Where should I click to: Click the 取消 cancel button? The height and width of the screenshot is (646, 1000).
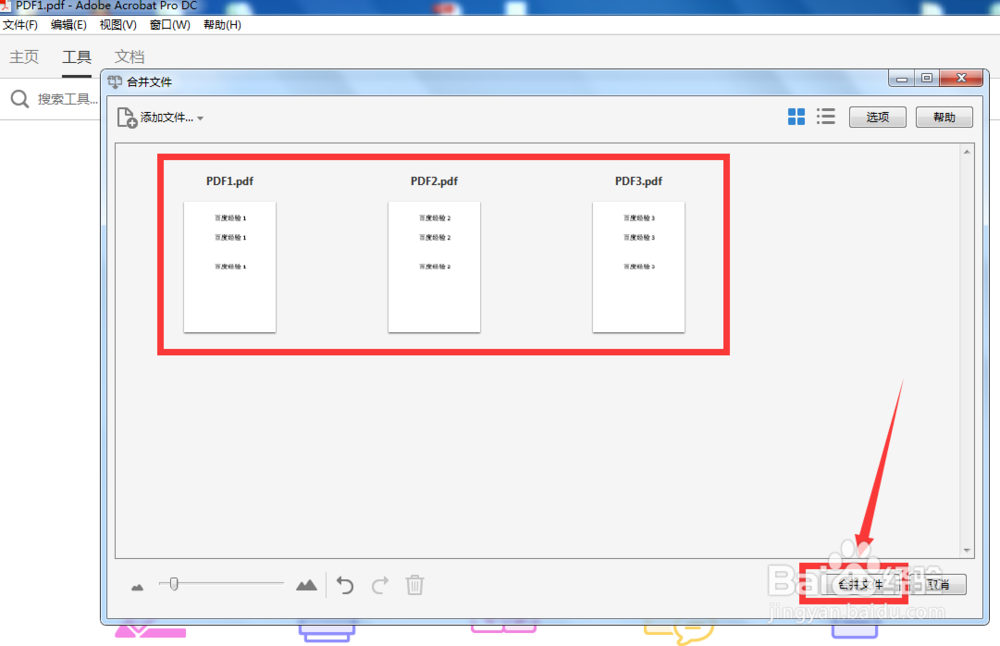tap(939, 585)
